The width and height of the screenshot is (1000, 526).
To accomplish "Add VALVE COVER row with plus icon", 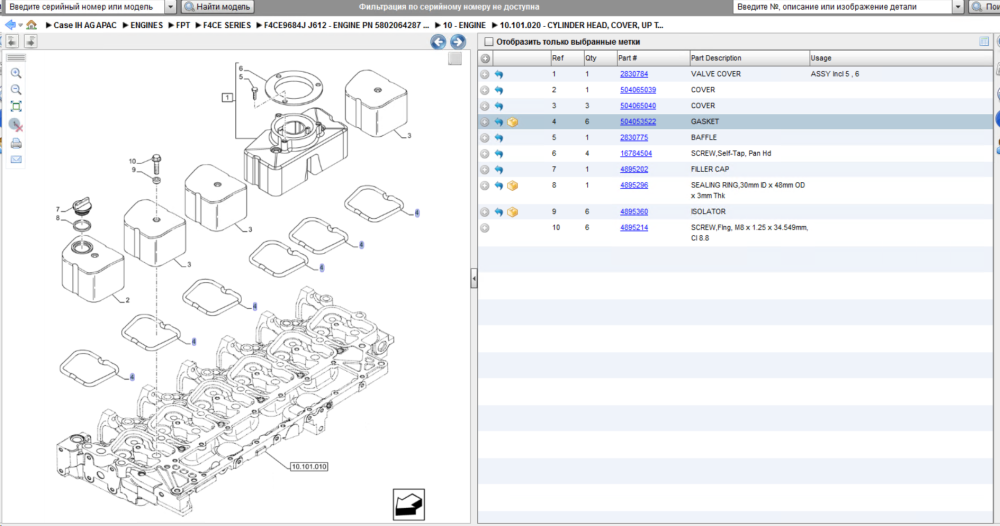I will pyautogui.click(x=485, y=75).
